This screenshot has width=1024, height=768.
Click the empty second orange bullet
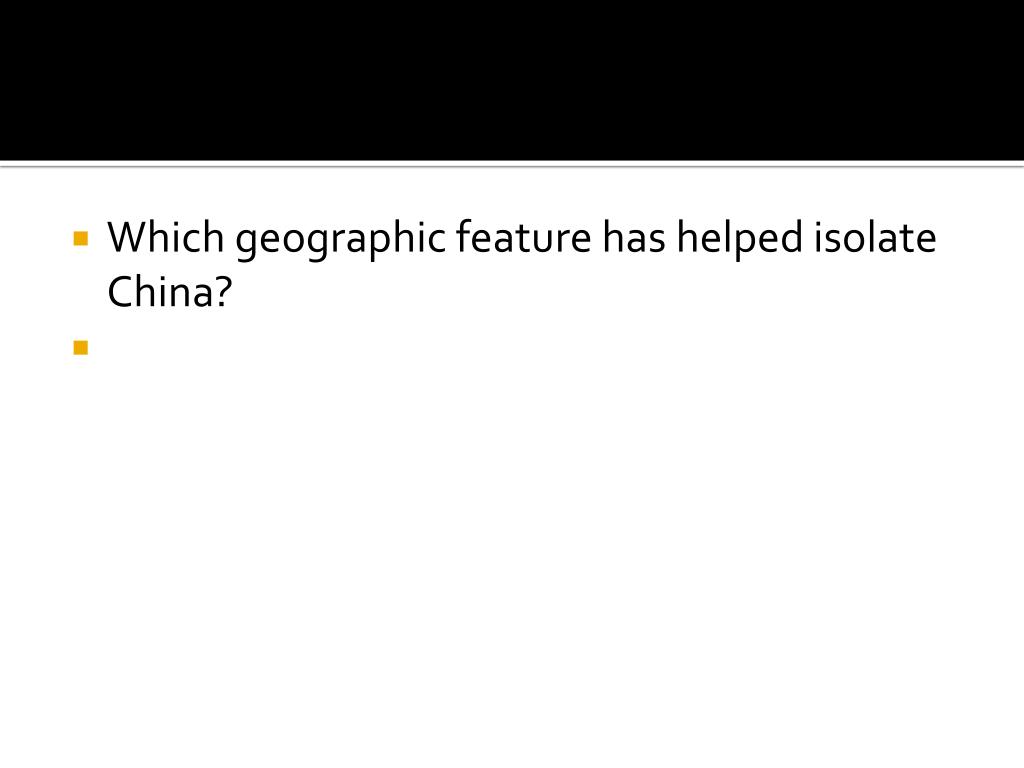point(80,347)
